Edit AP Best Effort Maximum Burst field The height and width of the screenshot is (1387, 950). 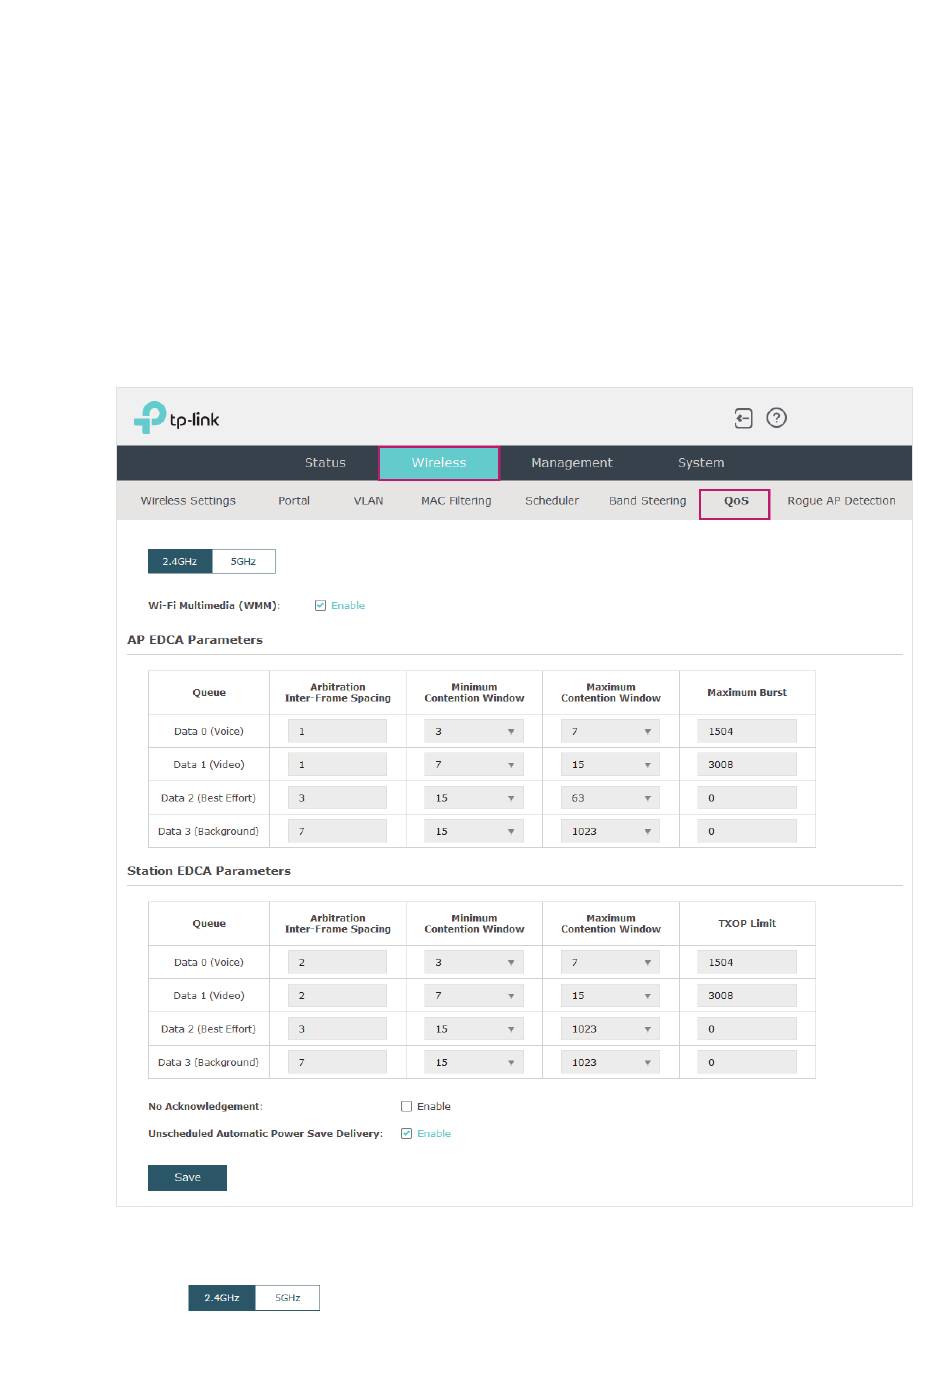click(747, 798)
